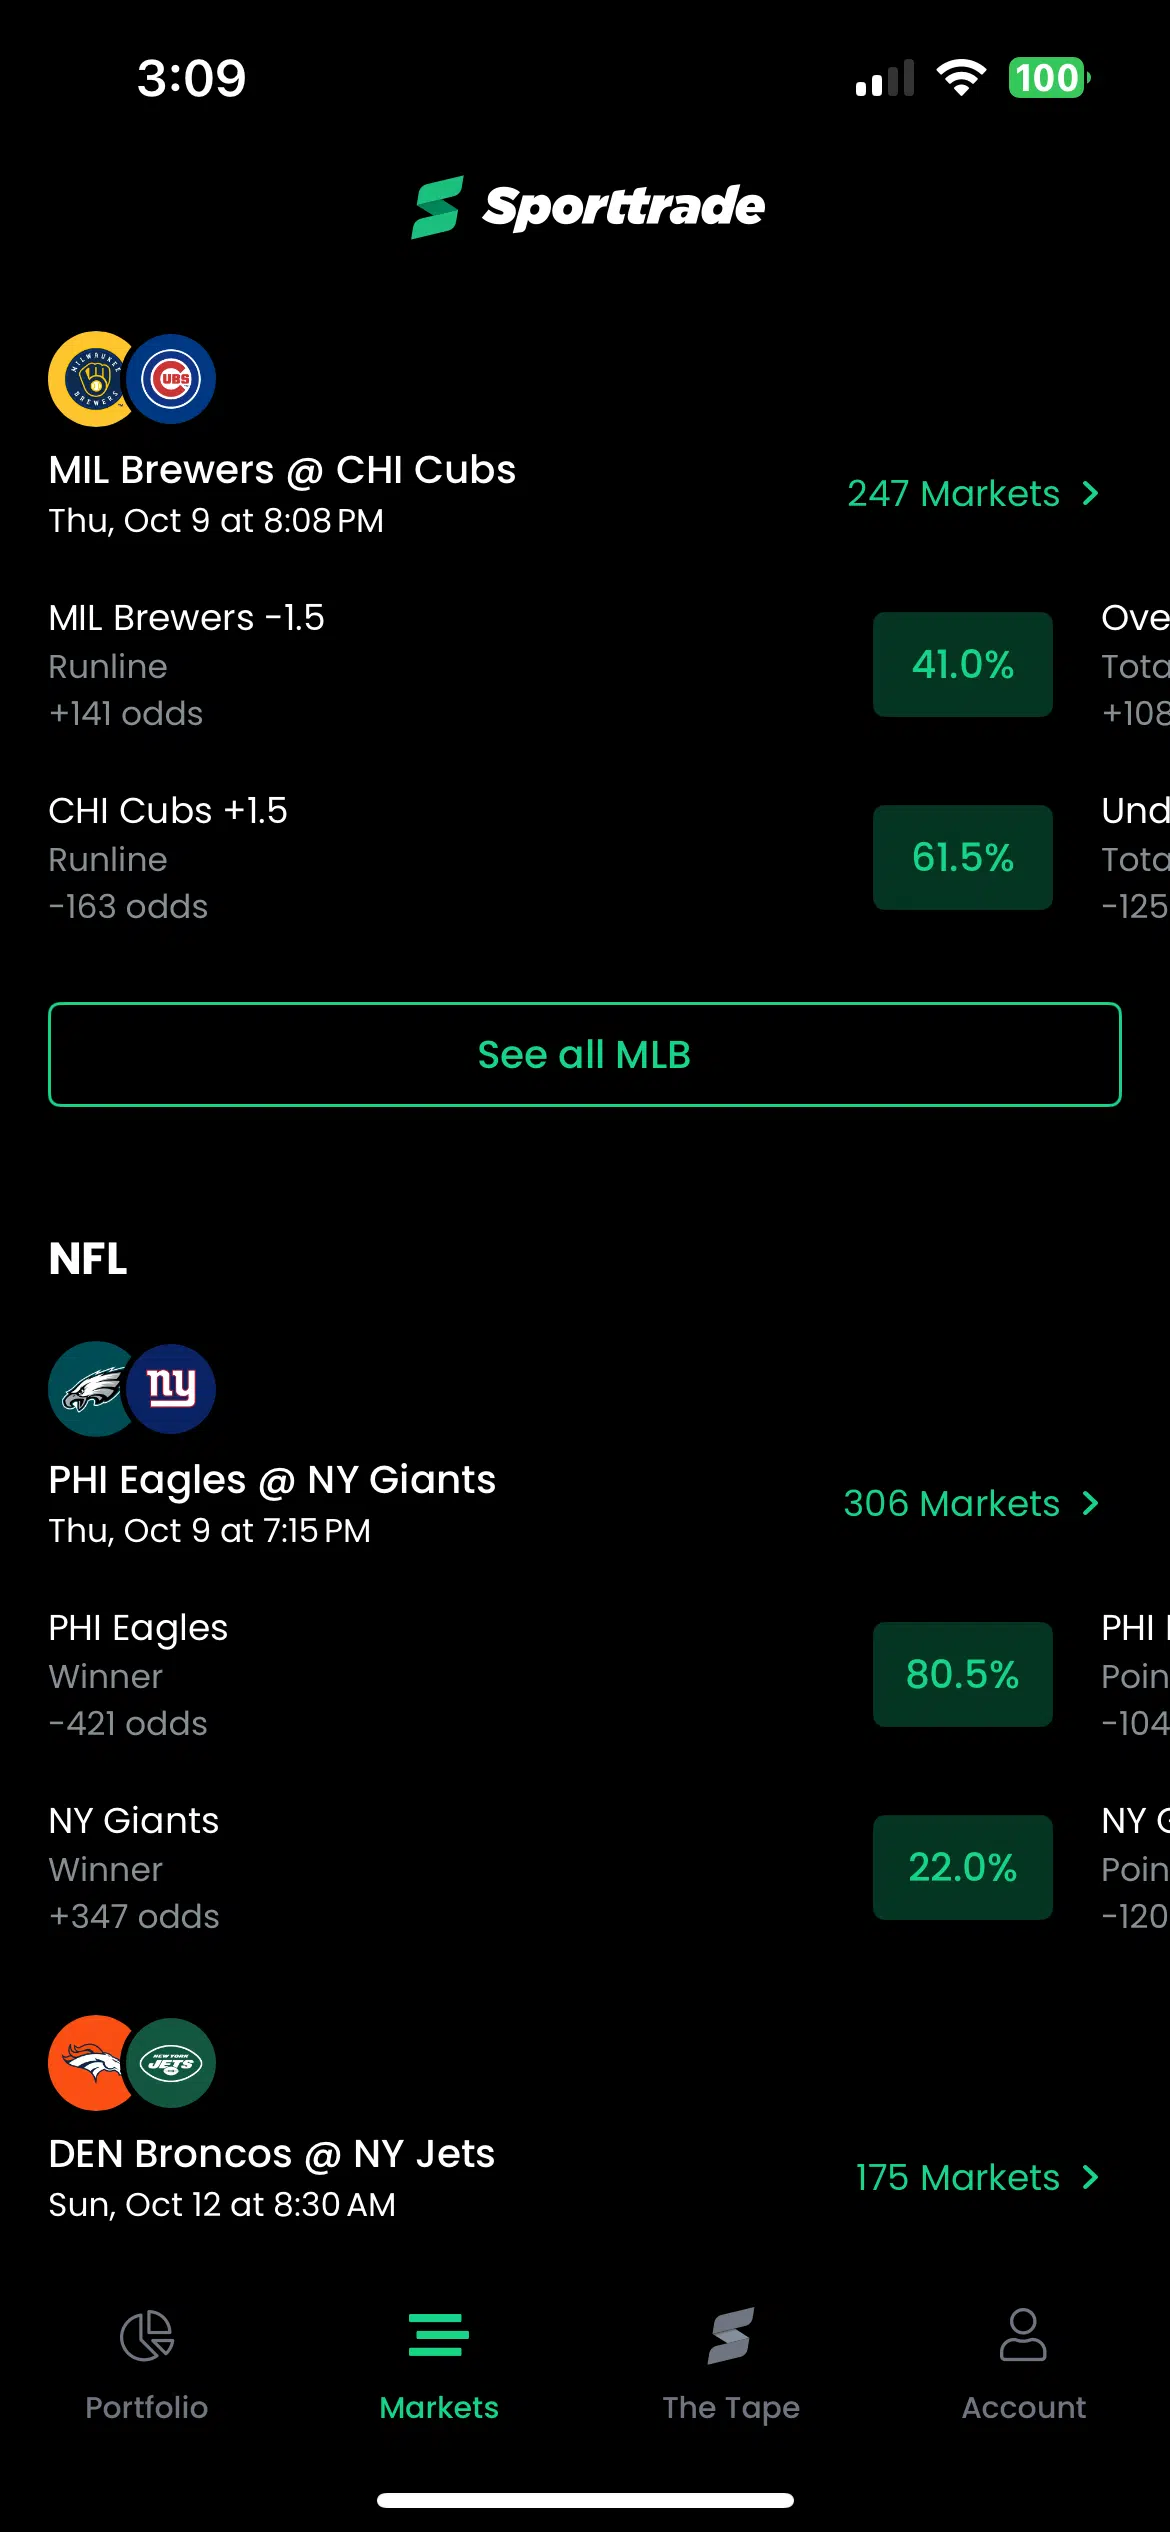
Task: Tap the Chicago Cubs team logo
Action: coord(173,379)
